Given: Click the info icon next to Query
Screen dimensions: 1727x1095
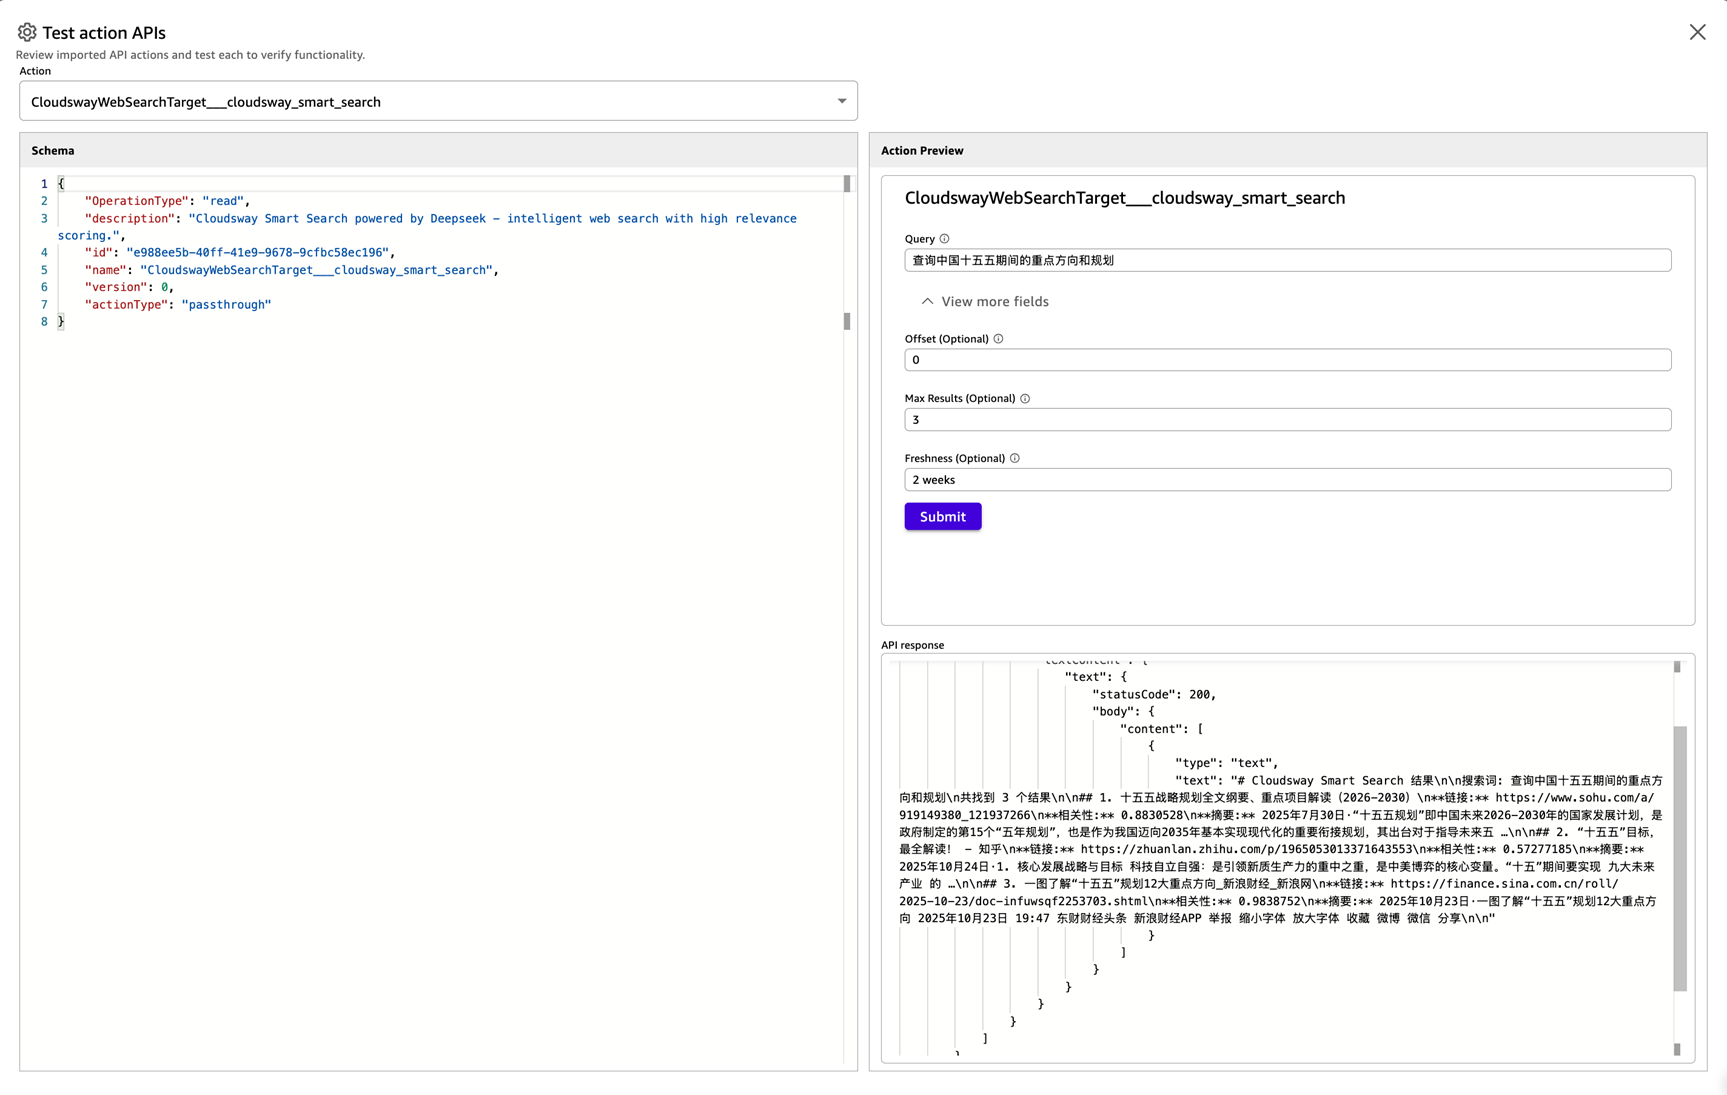Looking at the screenshot, I should [x=944, y=239].
